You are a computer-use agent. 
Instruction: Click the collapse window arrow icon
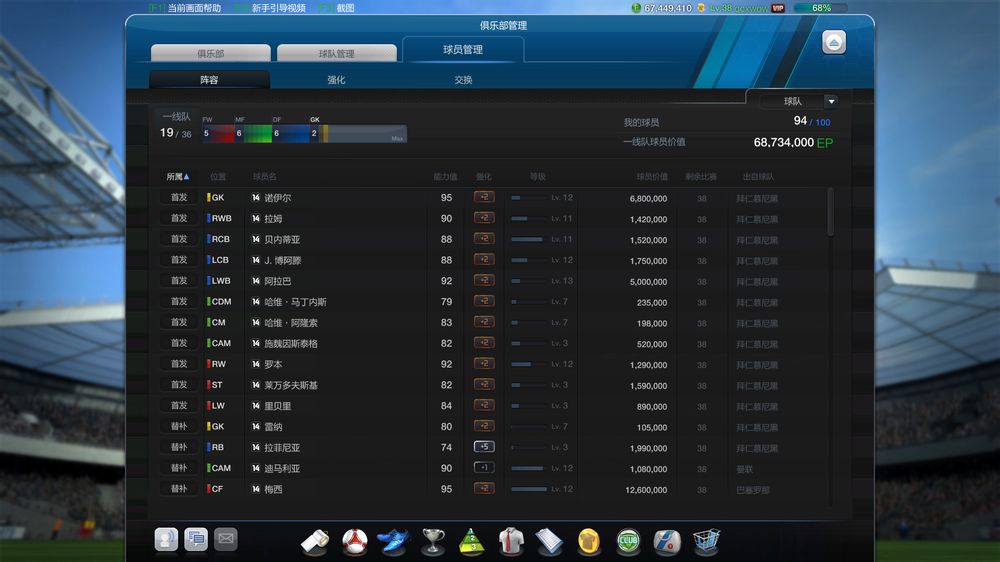pos(834,43)
